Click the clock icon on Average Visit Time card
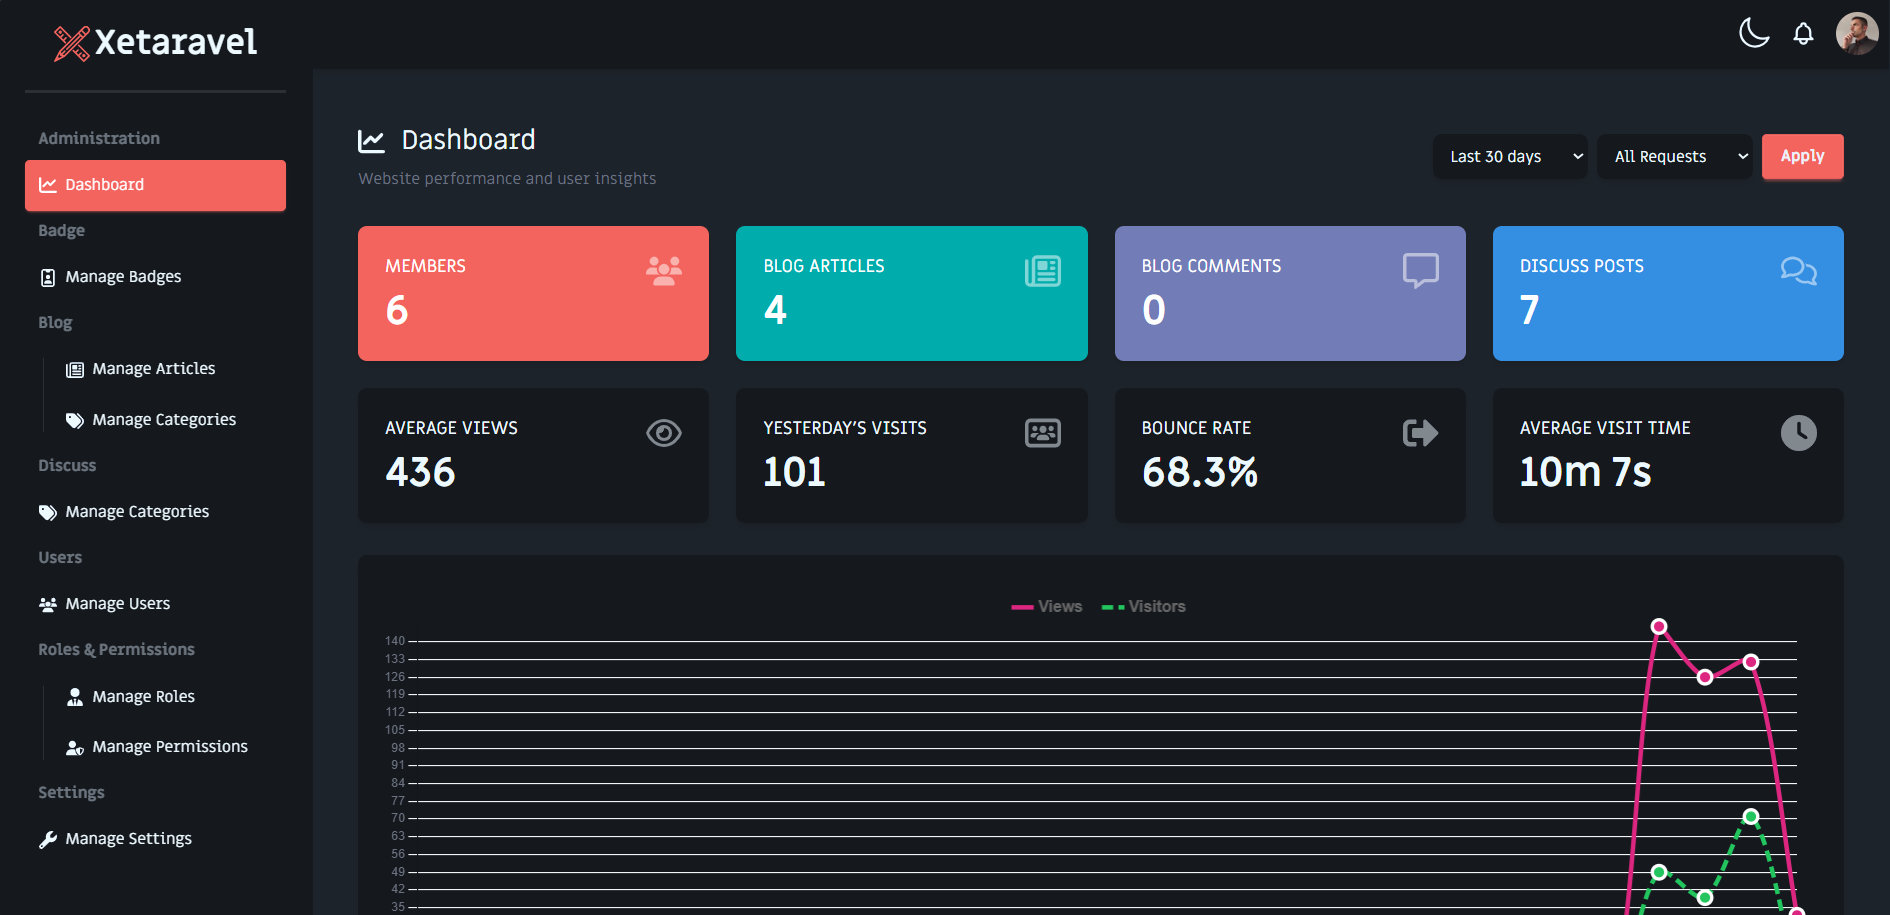The width and height of the screenshot is (1890, 915). click(1798, 432)
